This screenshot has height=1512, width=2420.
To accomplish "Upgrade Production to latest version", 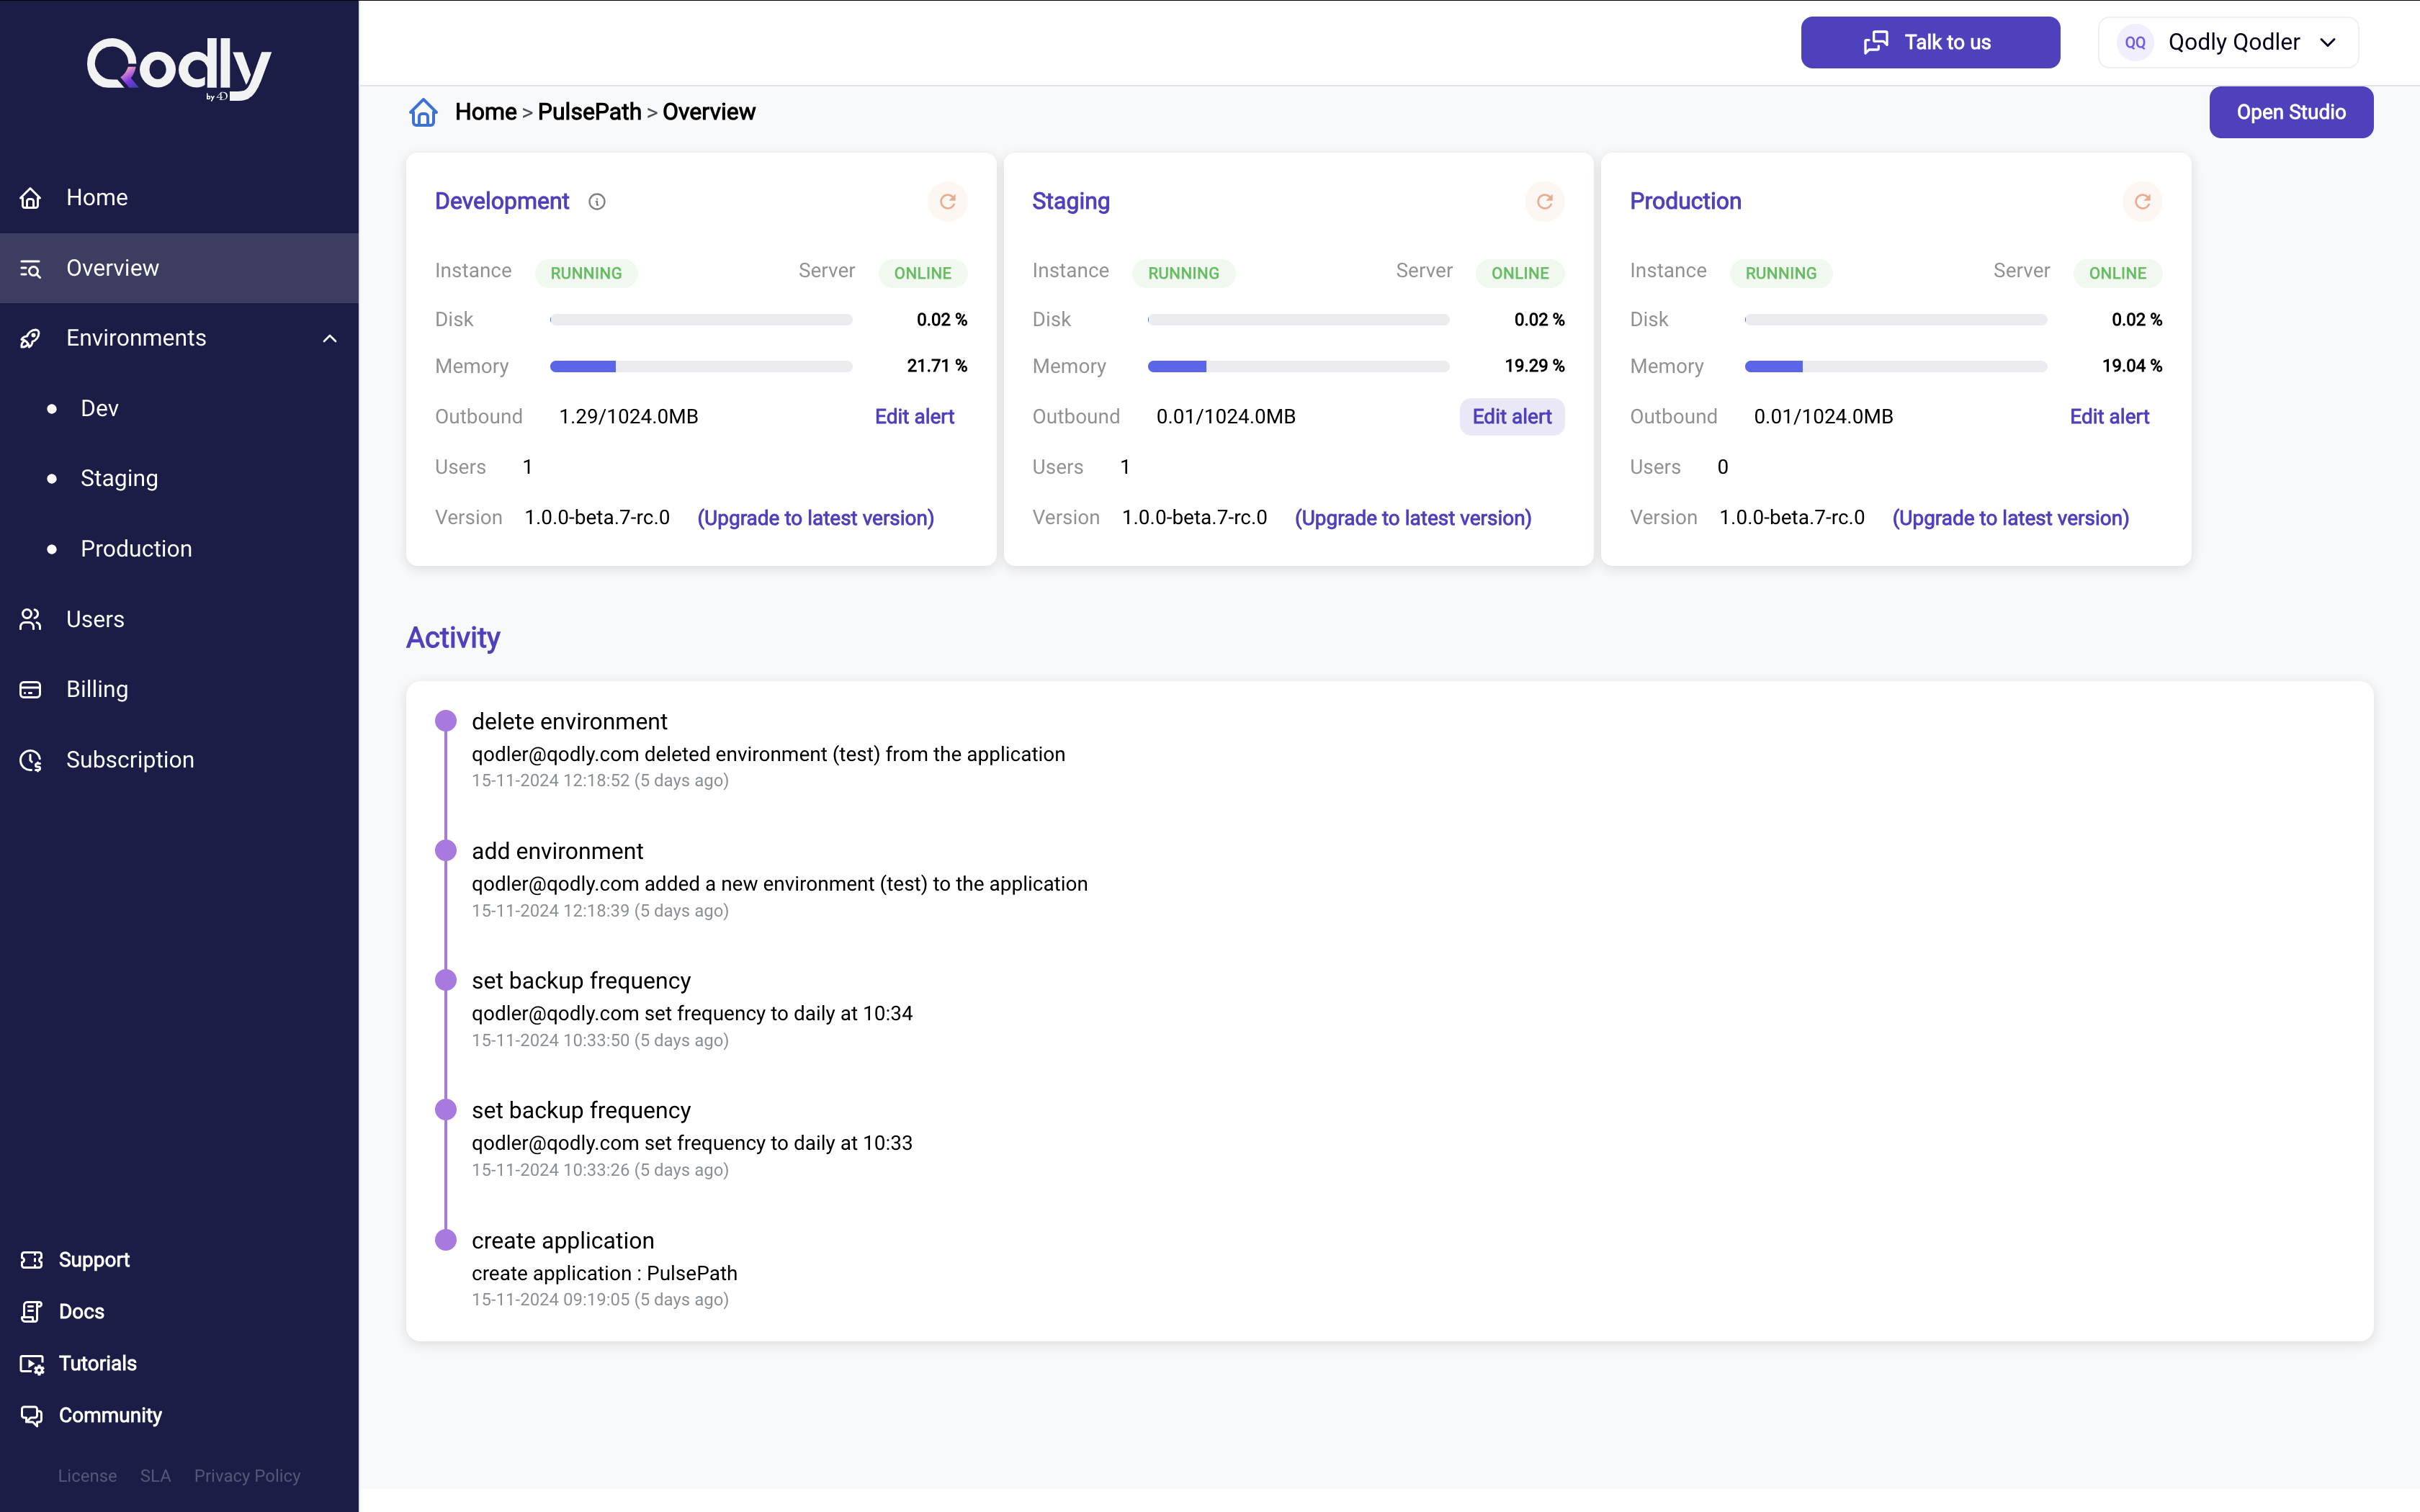I will pyautogui.click(x=2010, y=518).
